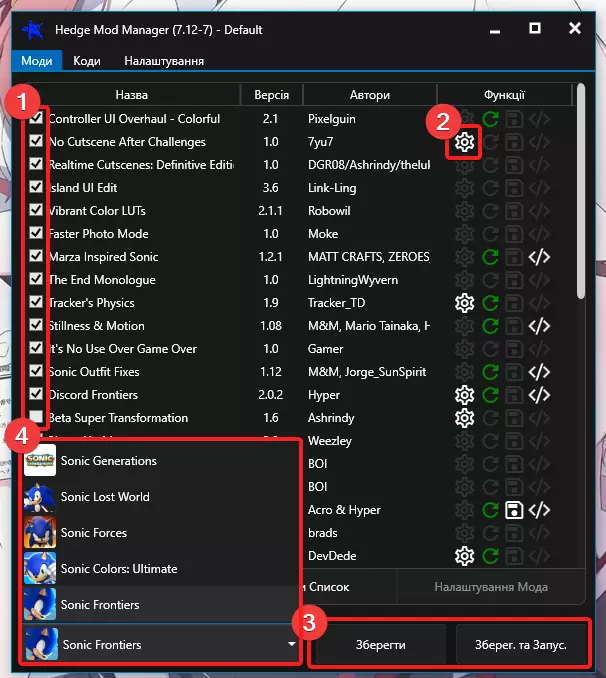
Task: Disable Realtime Cutscenes: Definitive Edition mod
Action: click(x=36, y=164)
